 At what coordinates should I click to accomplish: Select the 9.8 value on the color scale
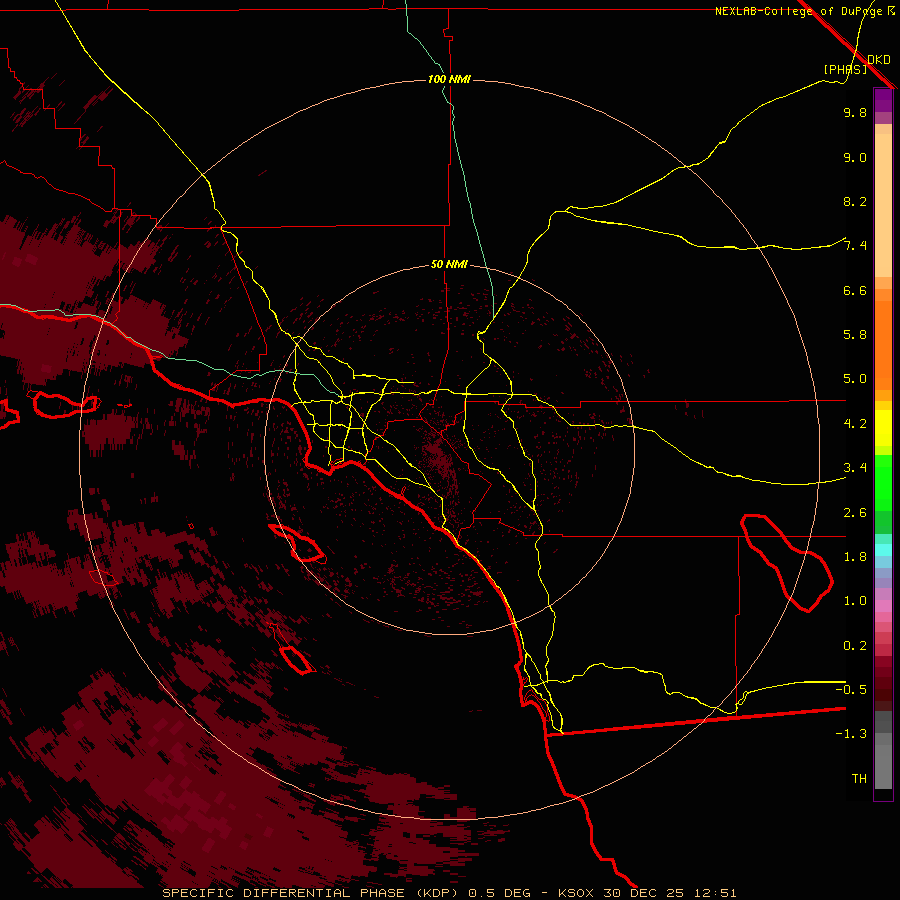click(x=855, y=112)
